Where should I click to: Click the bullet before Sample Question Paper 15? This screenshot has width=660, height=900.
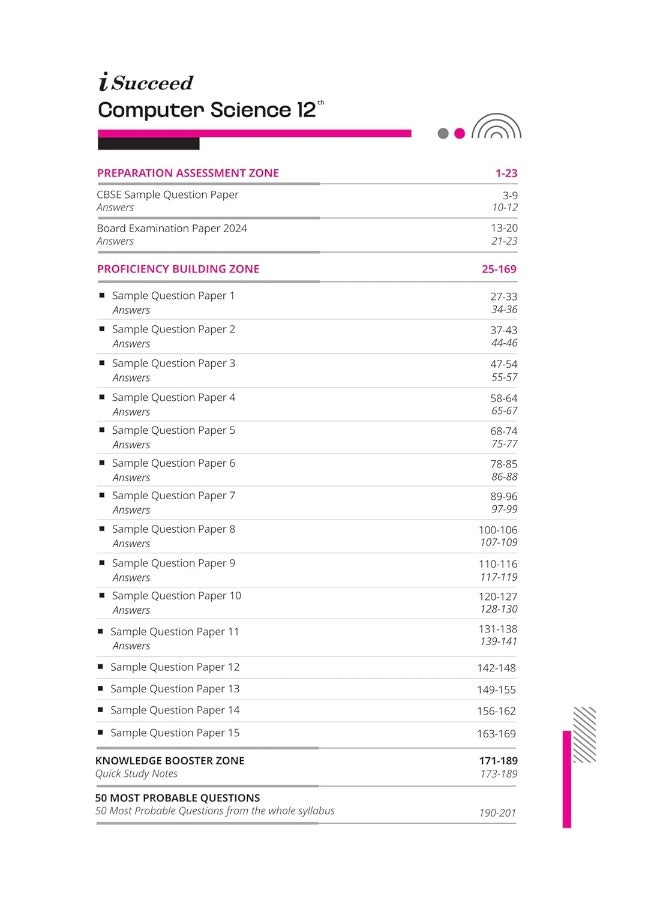[101, 732]
